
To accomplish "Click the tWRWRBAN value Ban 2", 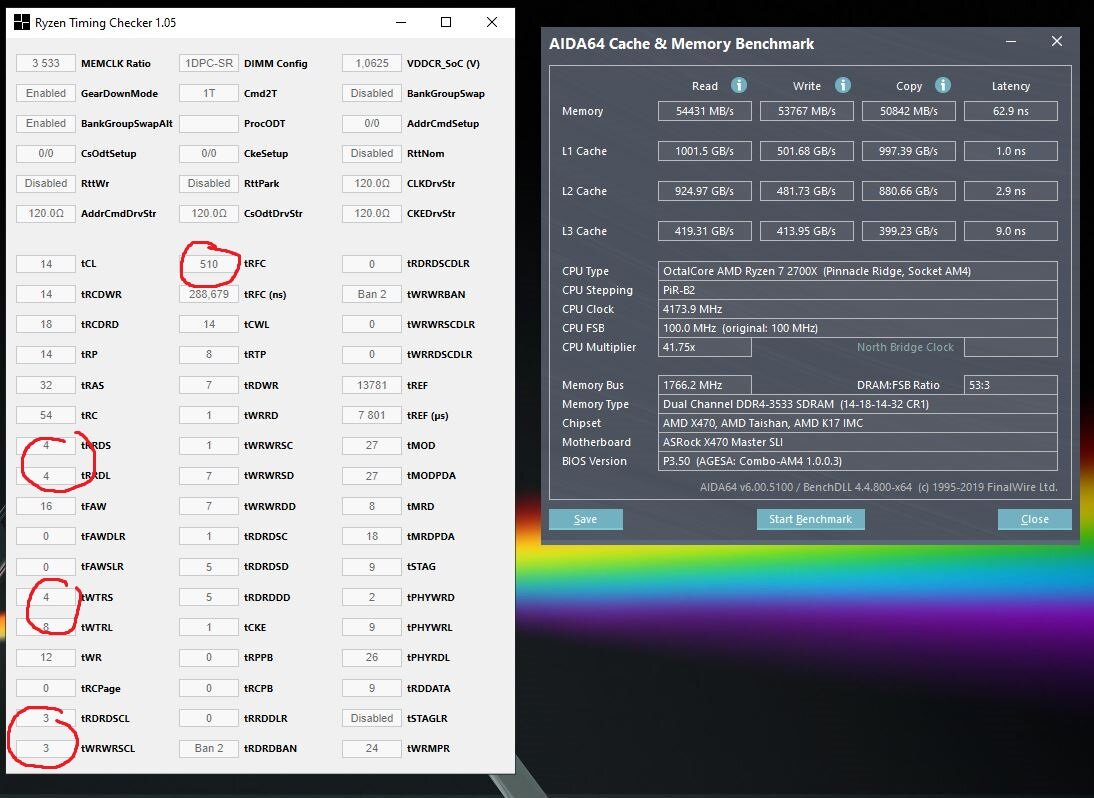I will (x=372, y=294).
